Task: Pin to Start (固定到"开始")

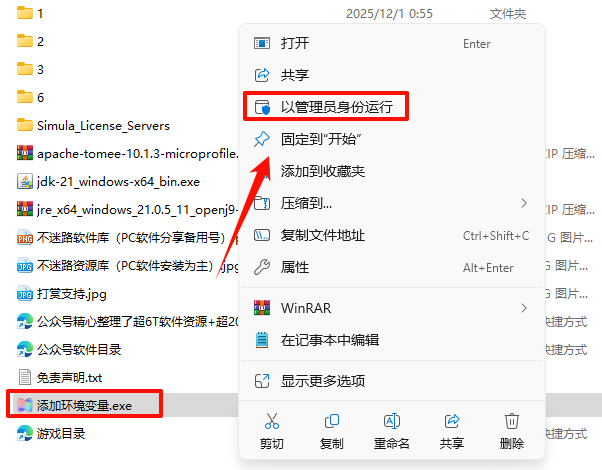Action: pyautogui.click(x=392, y=139)
